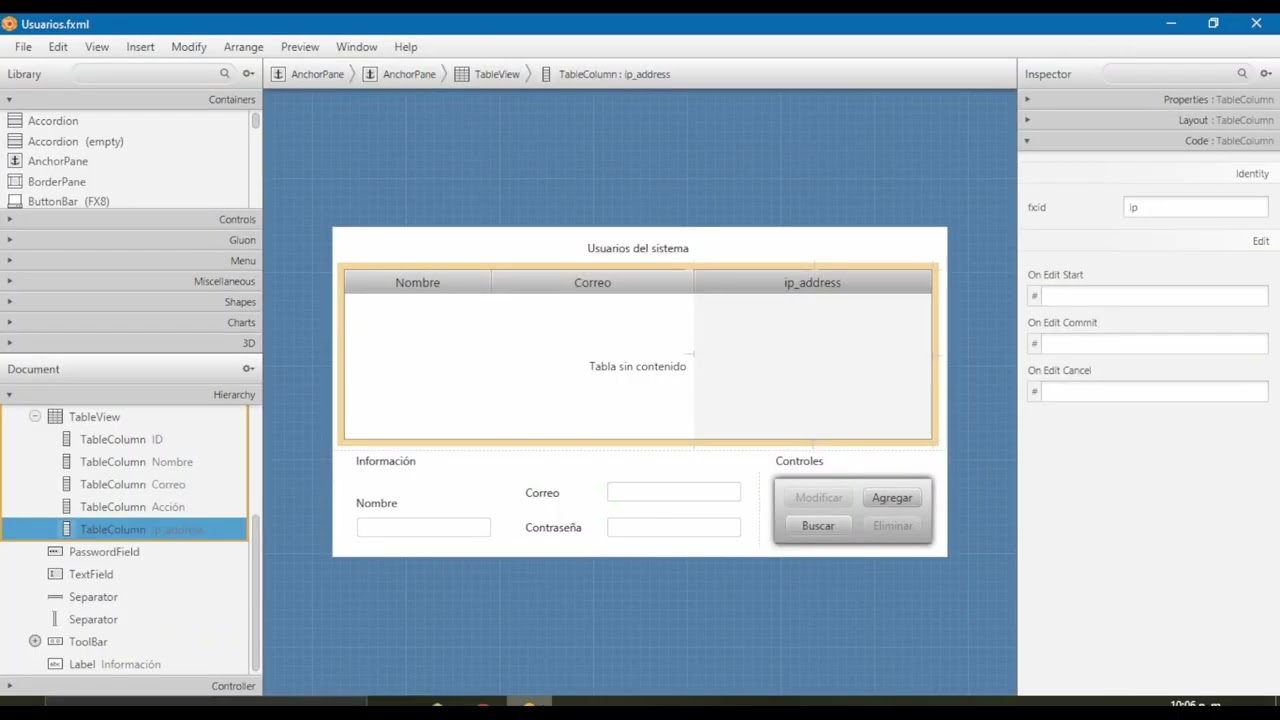Select the ip_address table column header
Image resolution: width=1280 pixels, height=720 pixels.
(812, 282)
